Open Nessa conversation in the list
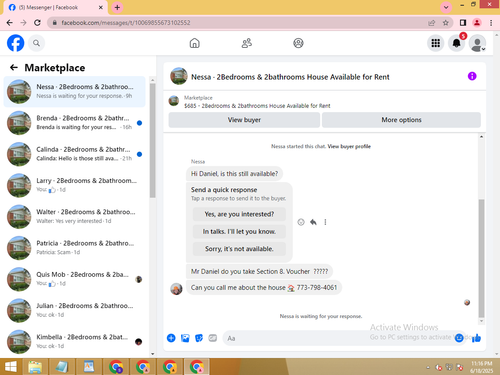Viewport: 500px width, 375px height. (75, 91)
